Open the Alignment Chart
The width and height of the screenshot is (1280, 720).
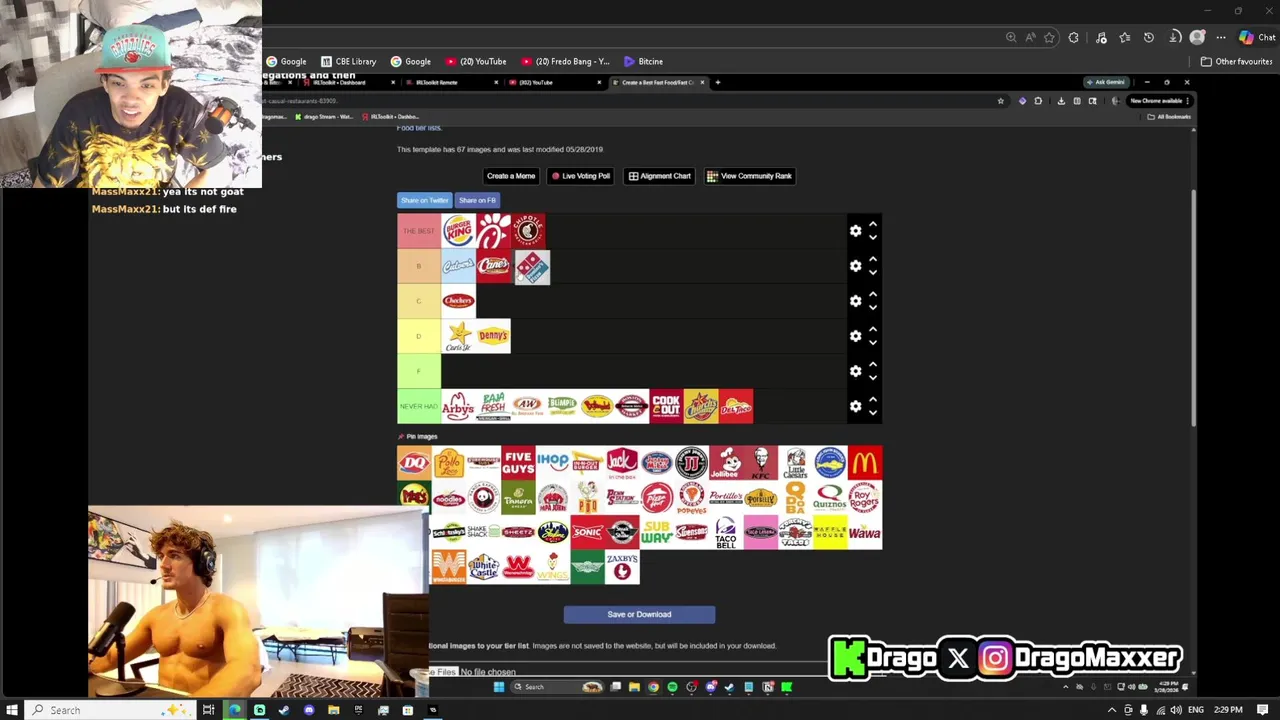[x=659, y=176]
